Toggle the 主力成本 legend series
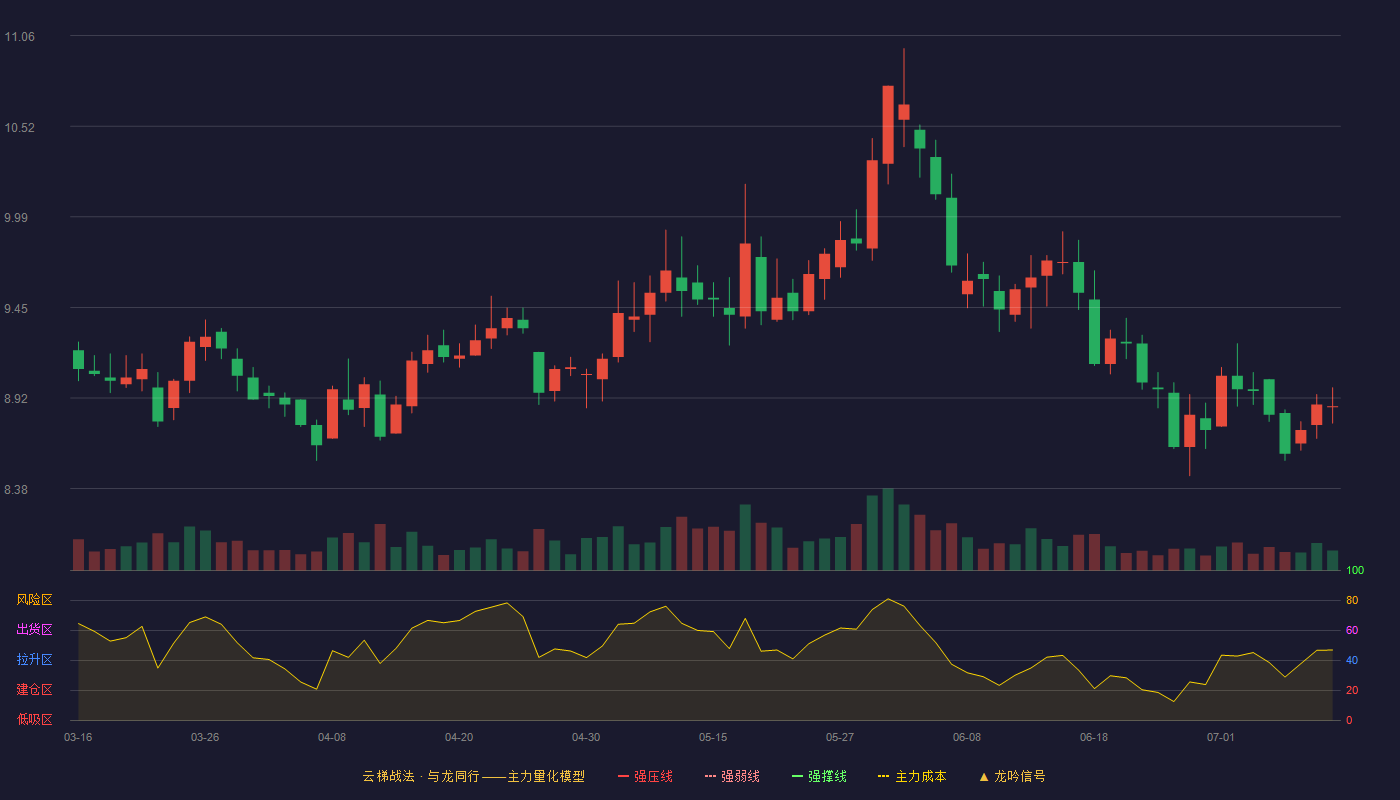Viewport: 1400px width, 800px height. (912, 776)
